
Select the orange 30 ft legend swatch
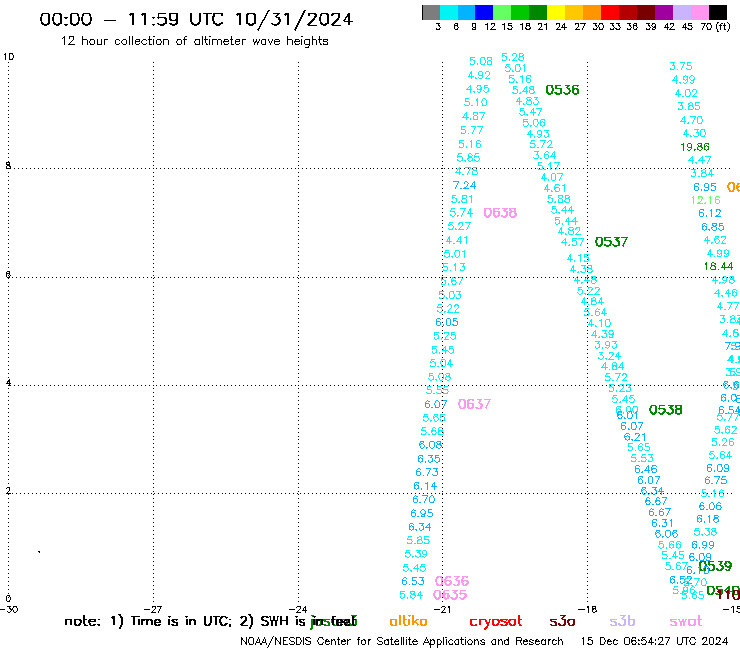click(592, 12)
